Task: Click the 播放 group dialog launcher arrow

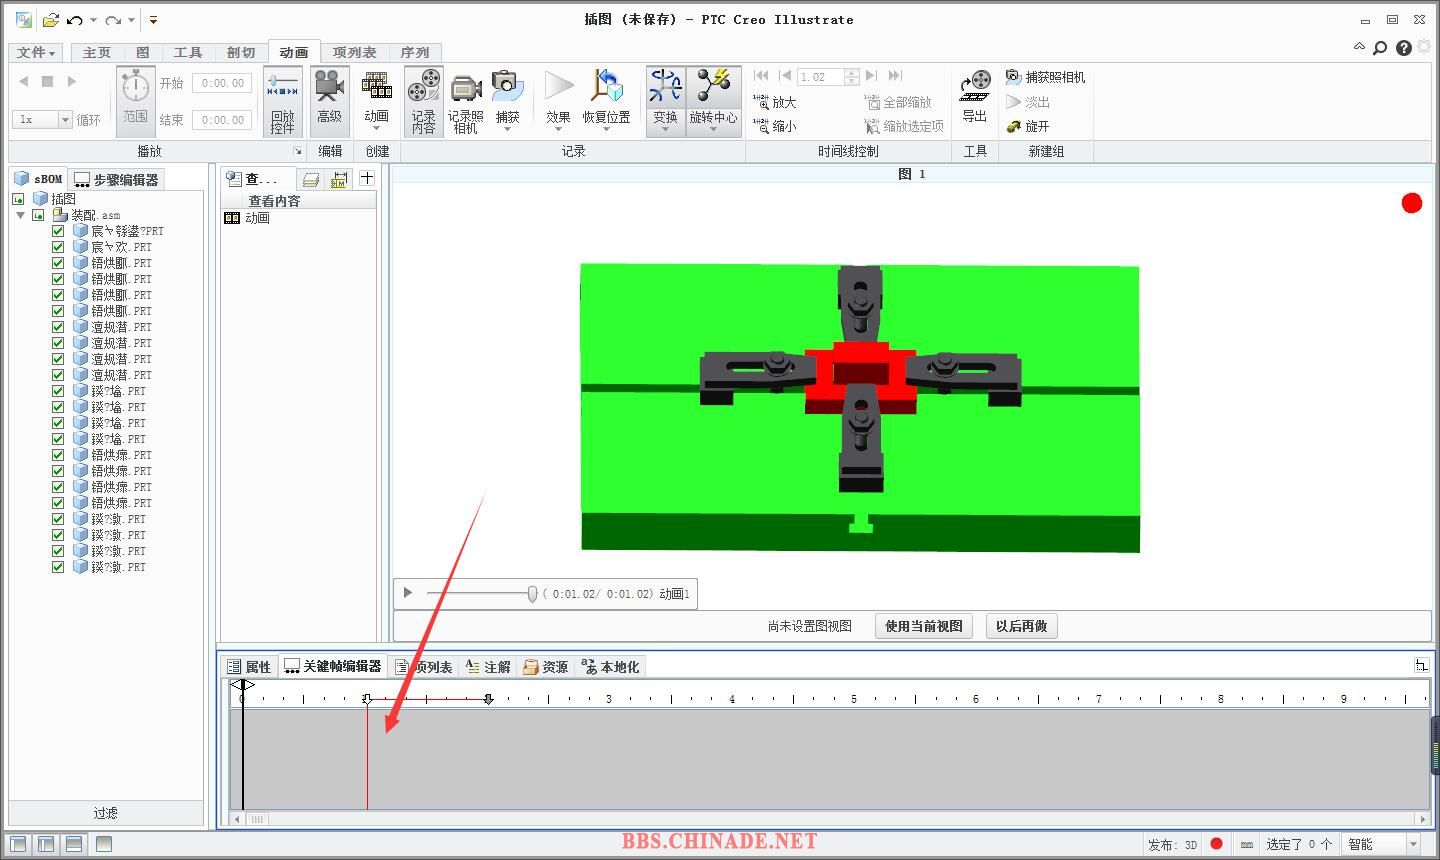Action: 297,151
